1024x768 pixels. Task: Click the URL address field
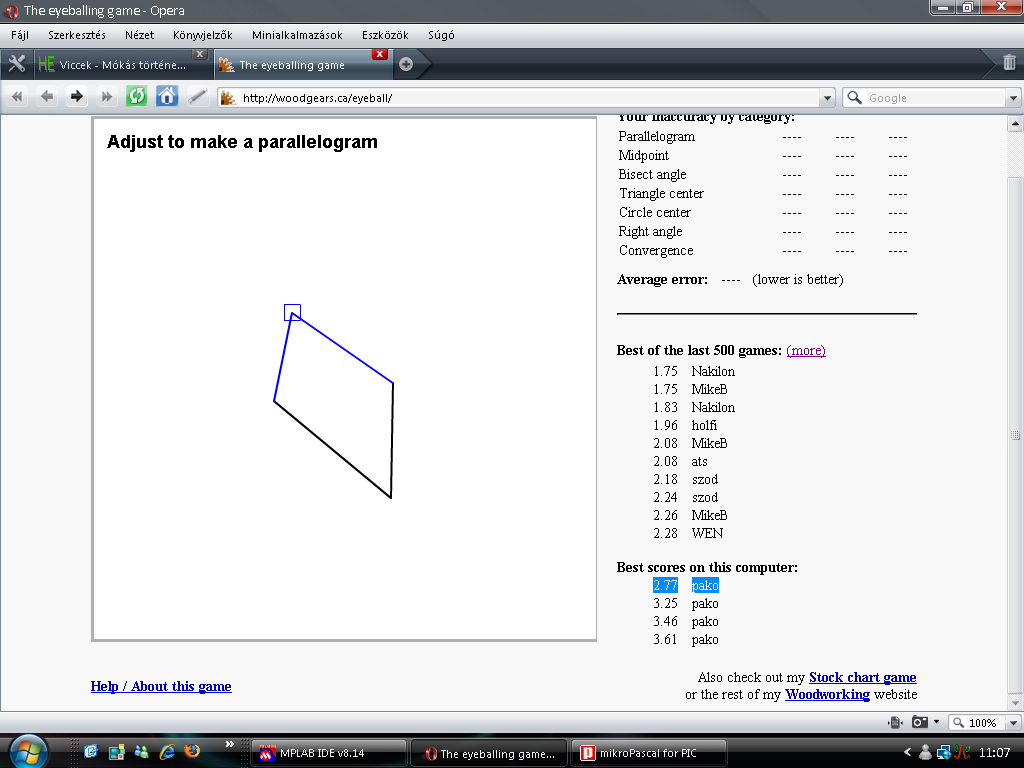pyautogui.click(x=526, y=98)
